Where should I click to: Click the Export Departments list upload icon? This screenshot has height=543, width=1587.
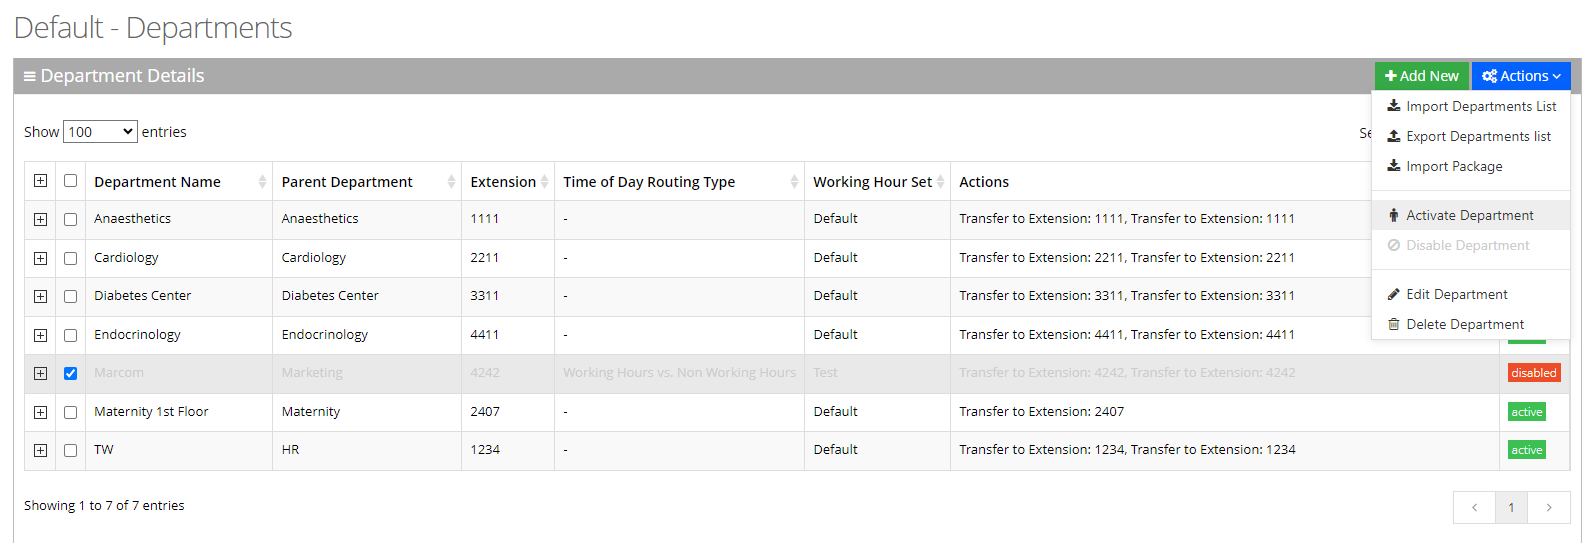[x=1393, y=136]
